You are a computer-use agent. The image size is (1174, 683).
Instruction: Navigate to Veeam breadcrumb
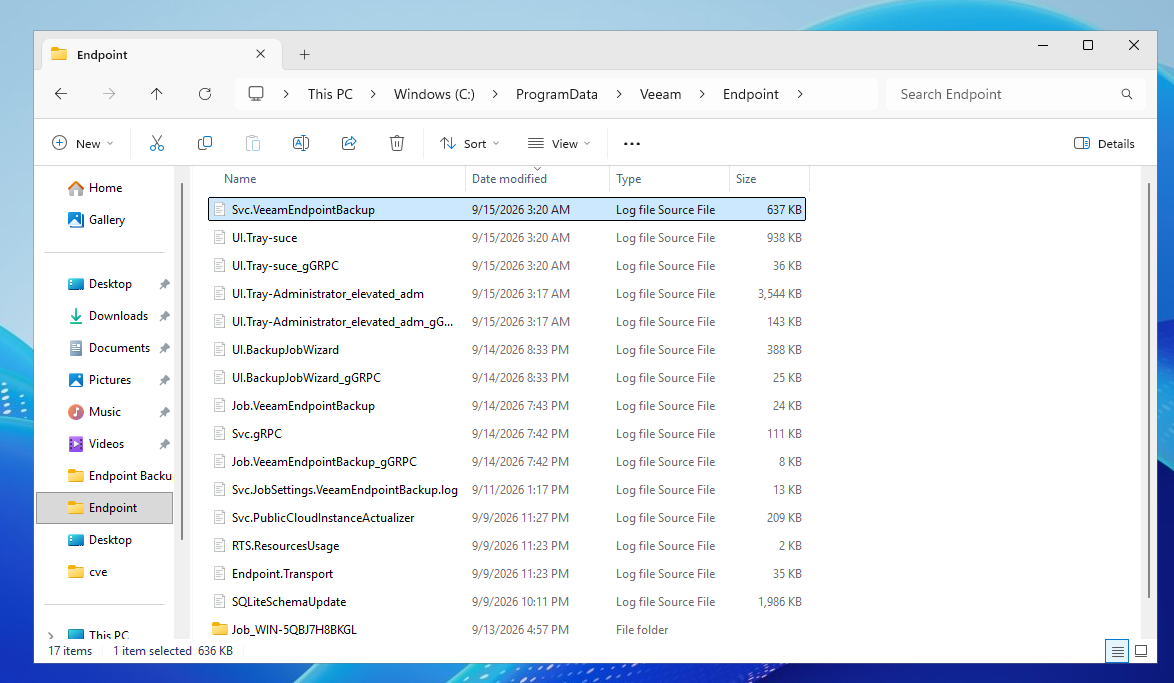point(660,94)
